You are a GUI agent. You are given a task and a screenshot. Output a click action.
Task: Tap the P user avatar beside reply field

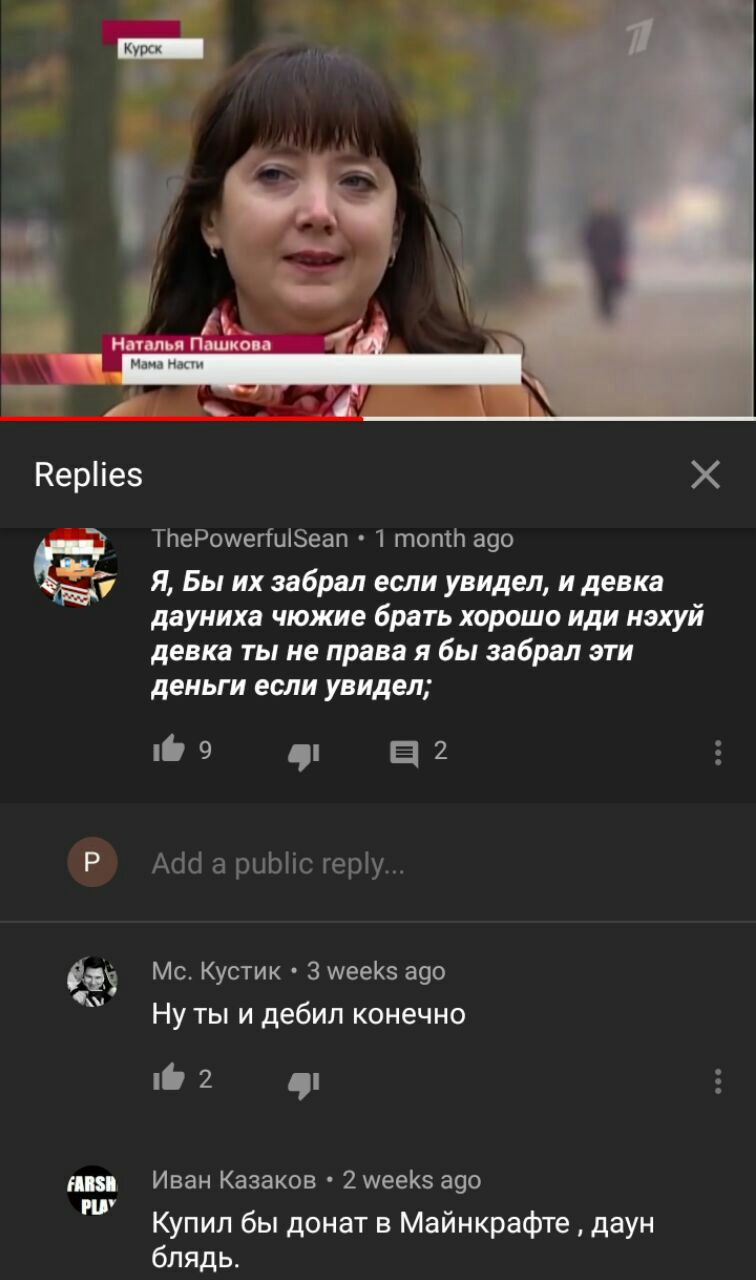[92, 862]
